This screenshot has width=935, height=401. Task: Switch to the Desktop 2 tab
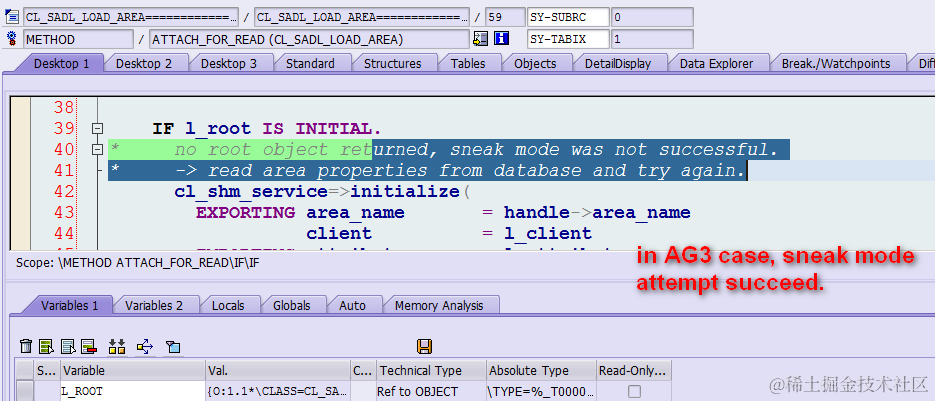click(144, 63)
